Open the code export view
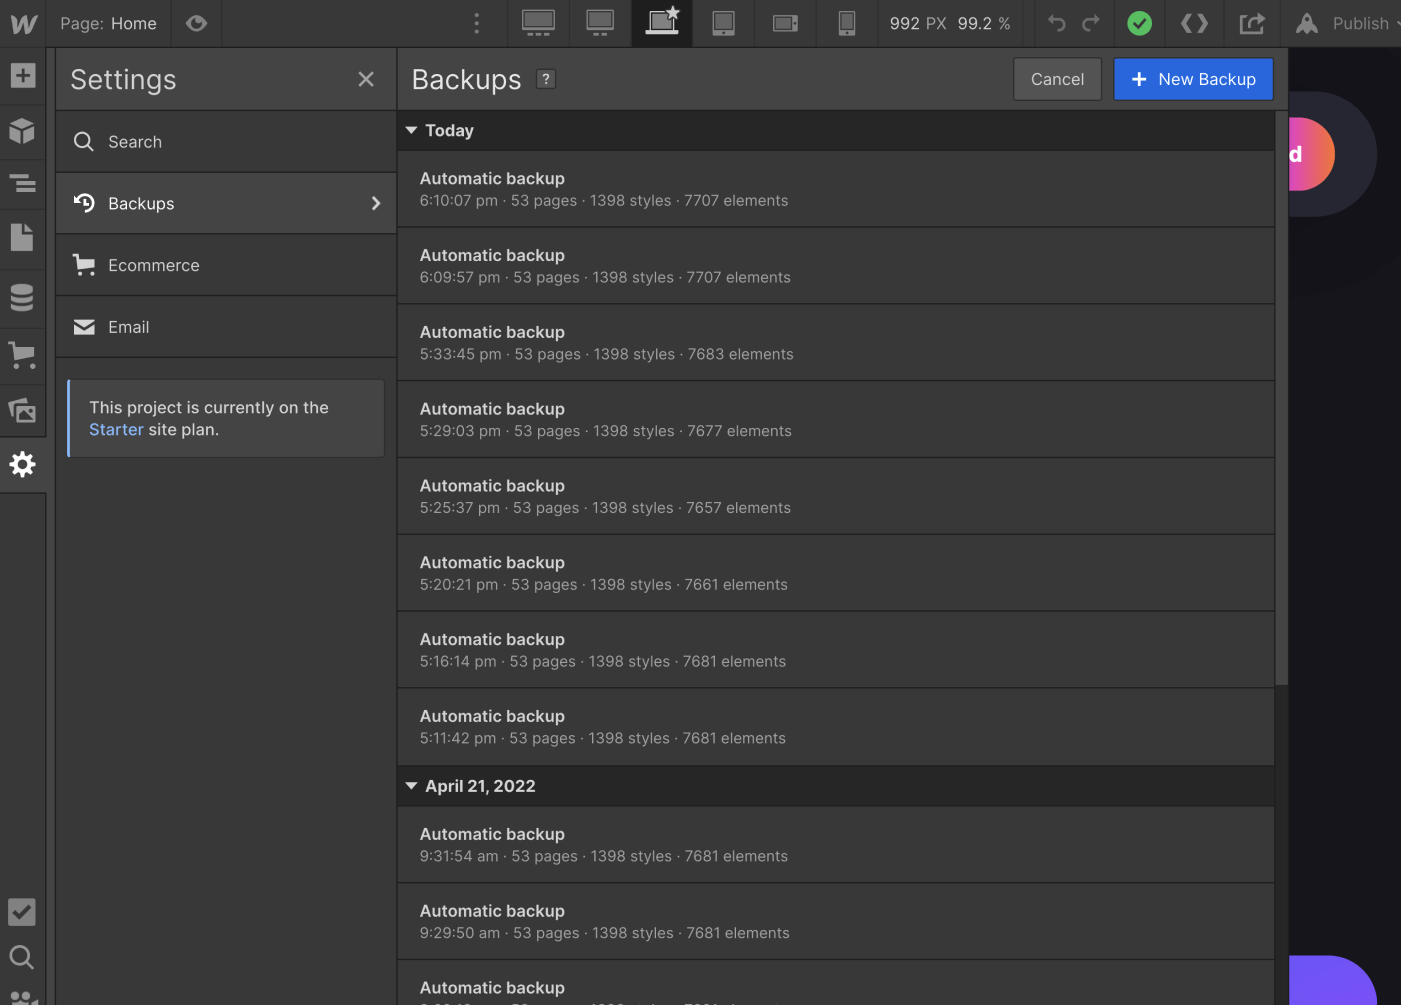This screenshot has width=1401, height=1005. point(1194,23)
